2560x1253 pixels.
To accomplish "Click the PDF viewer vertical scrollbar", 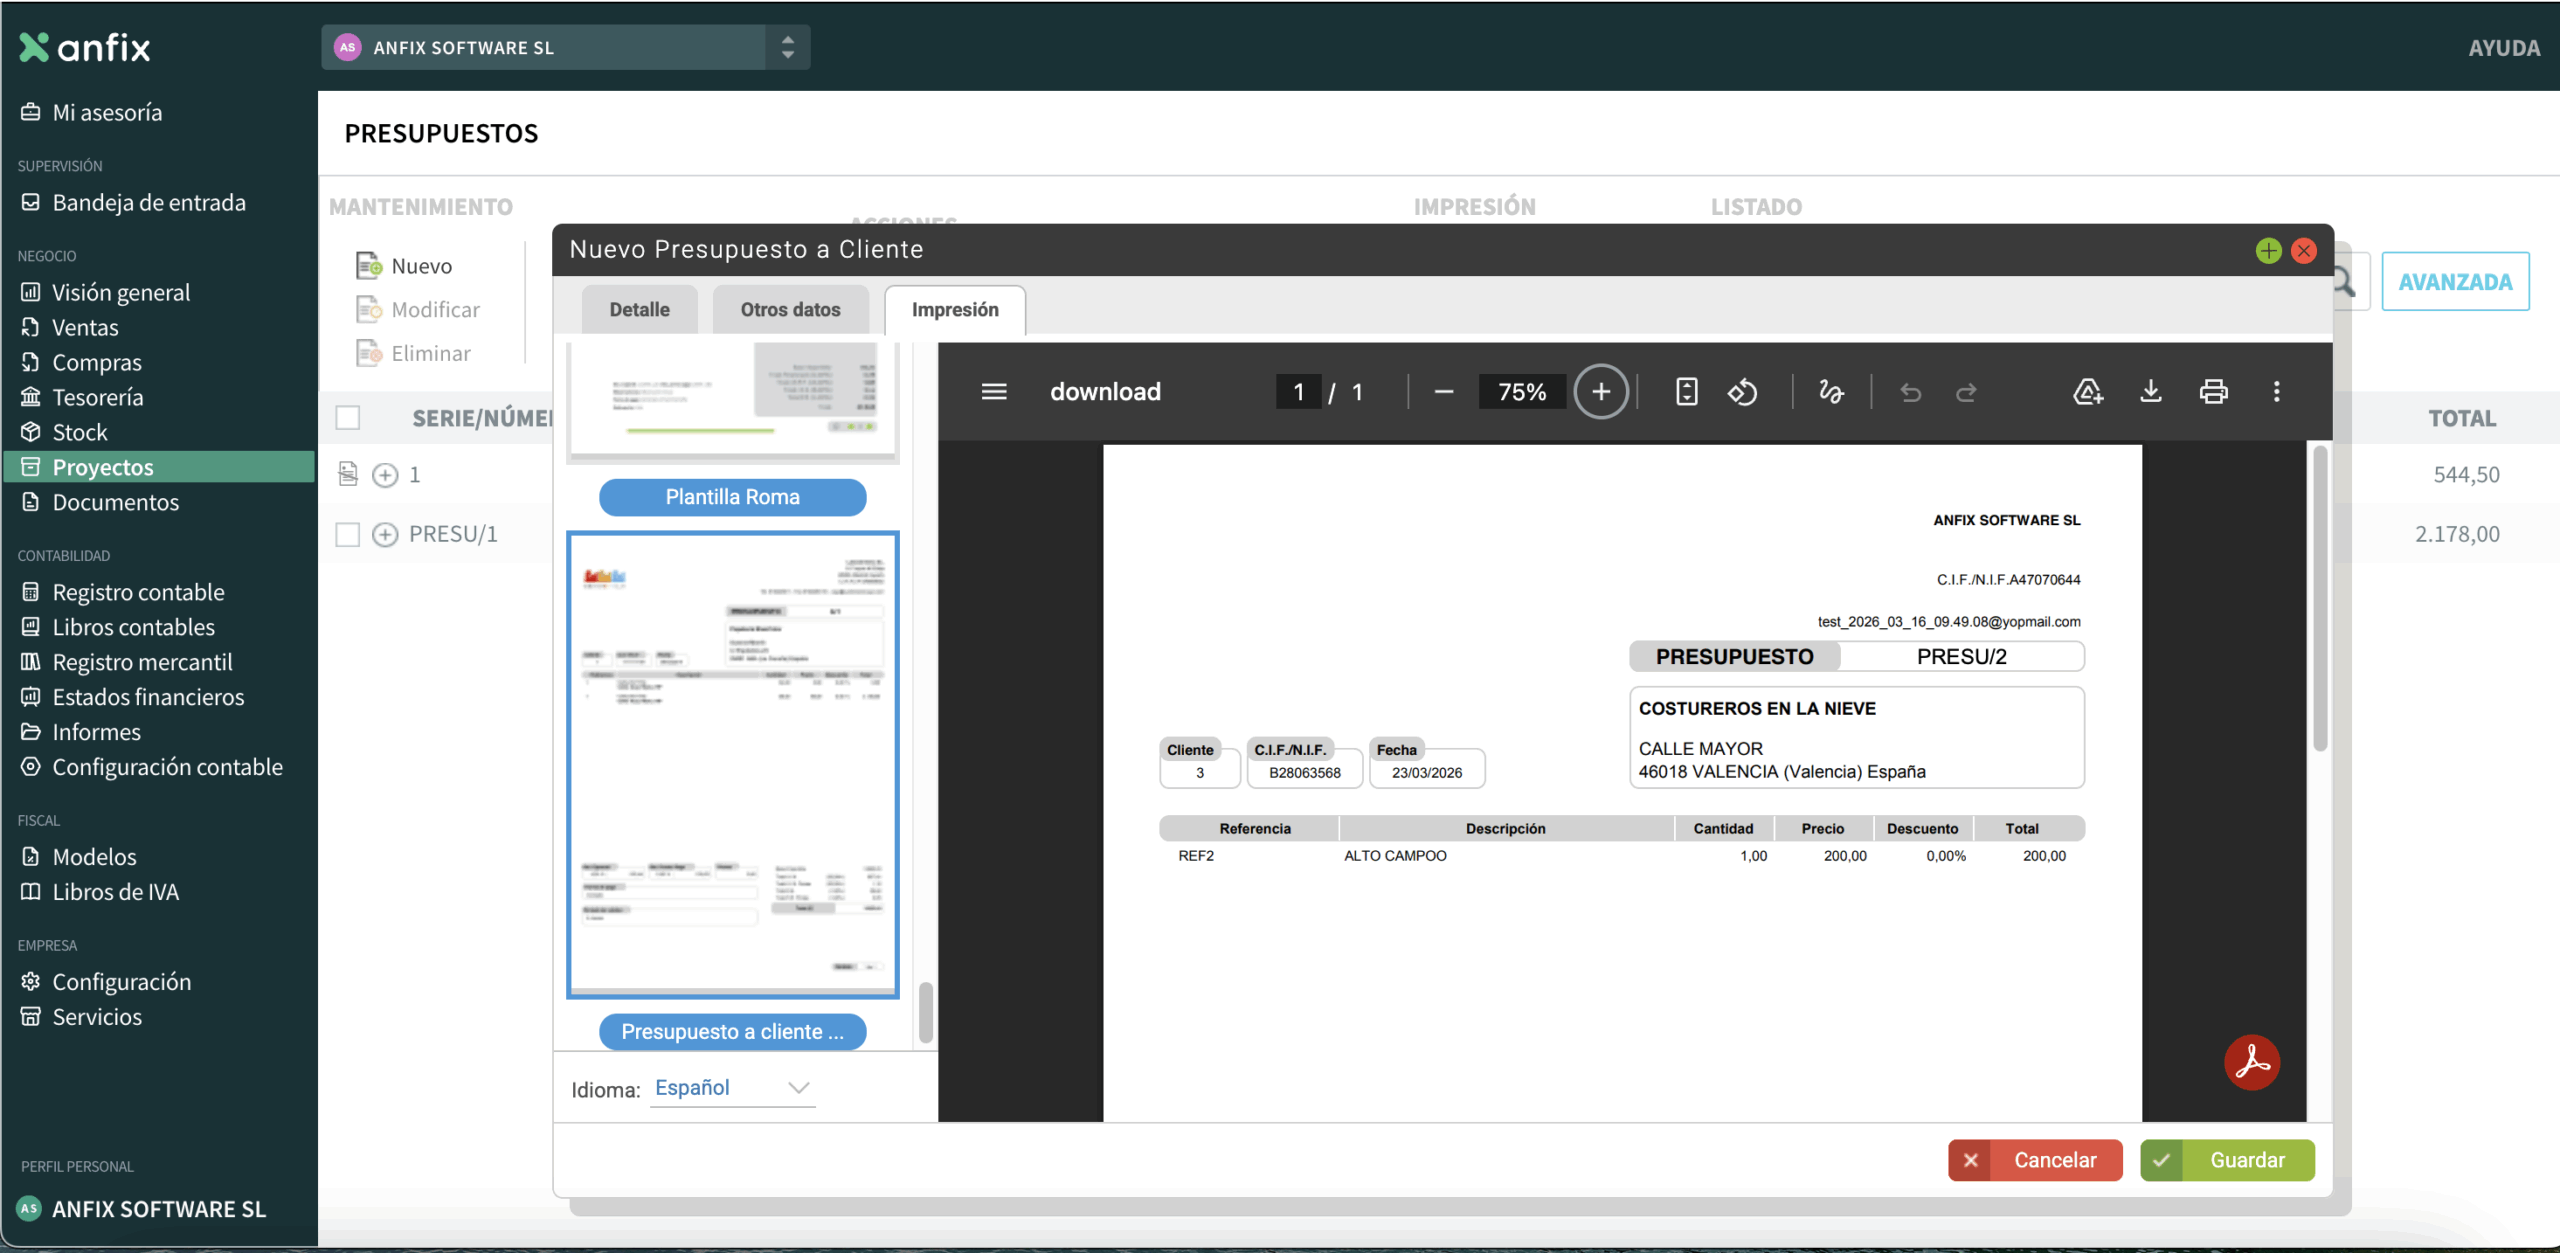I will 2320,600.
